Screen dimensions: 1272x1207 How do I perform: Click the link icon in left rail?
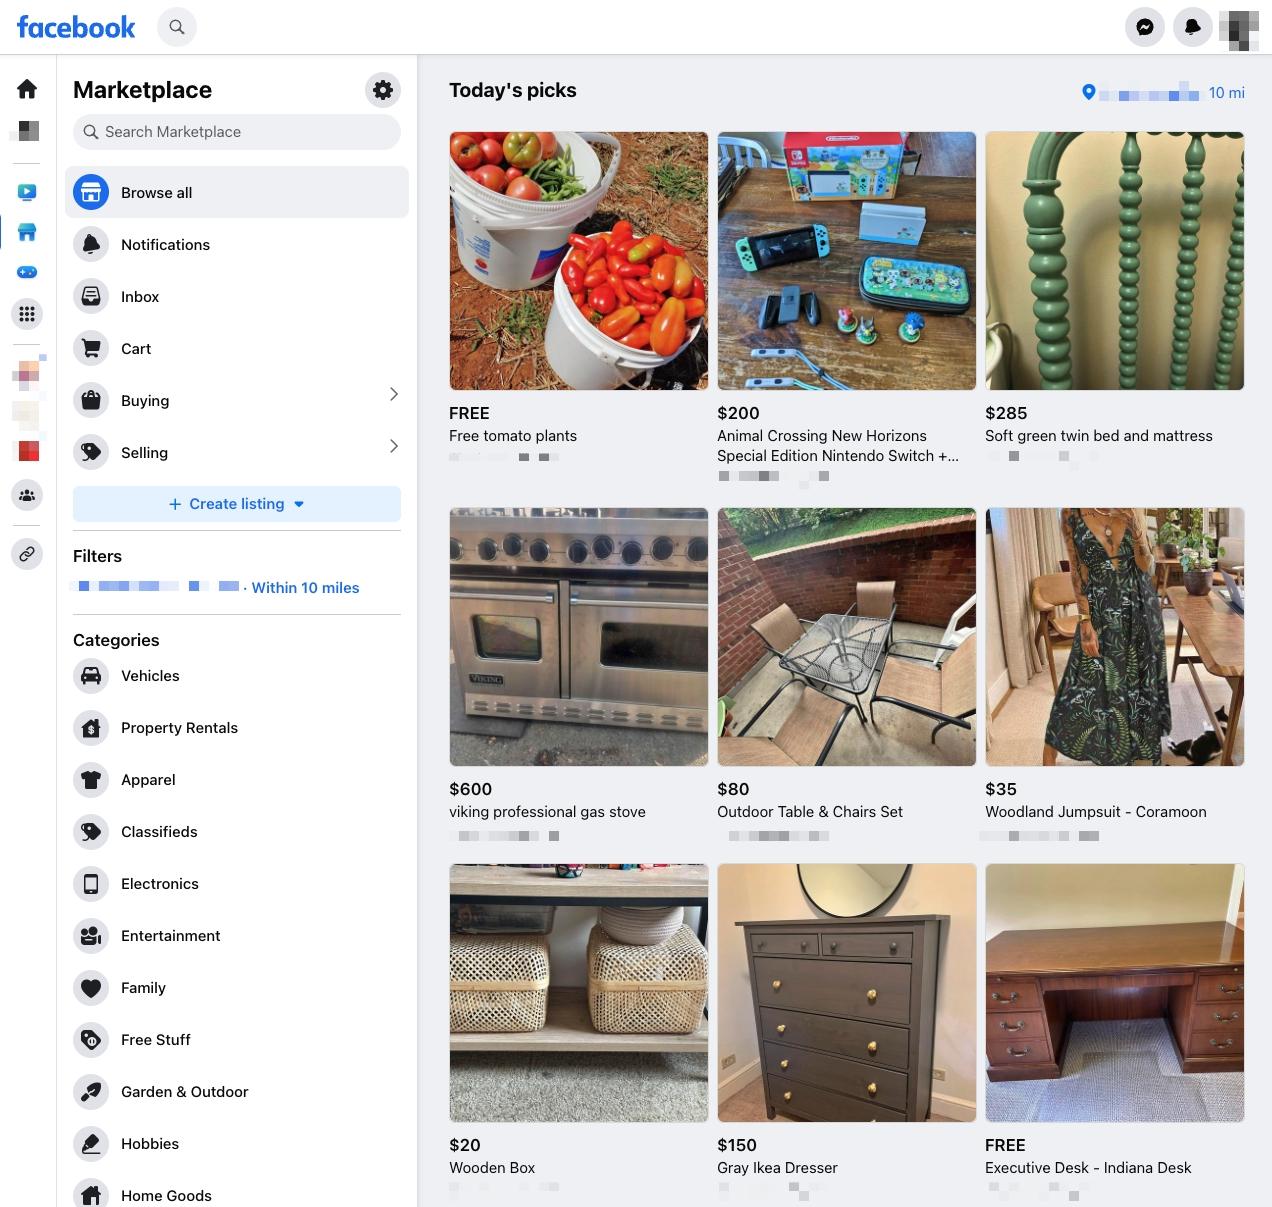coord(27,553)
